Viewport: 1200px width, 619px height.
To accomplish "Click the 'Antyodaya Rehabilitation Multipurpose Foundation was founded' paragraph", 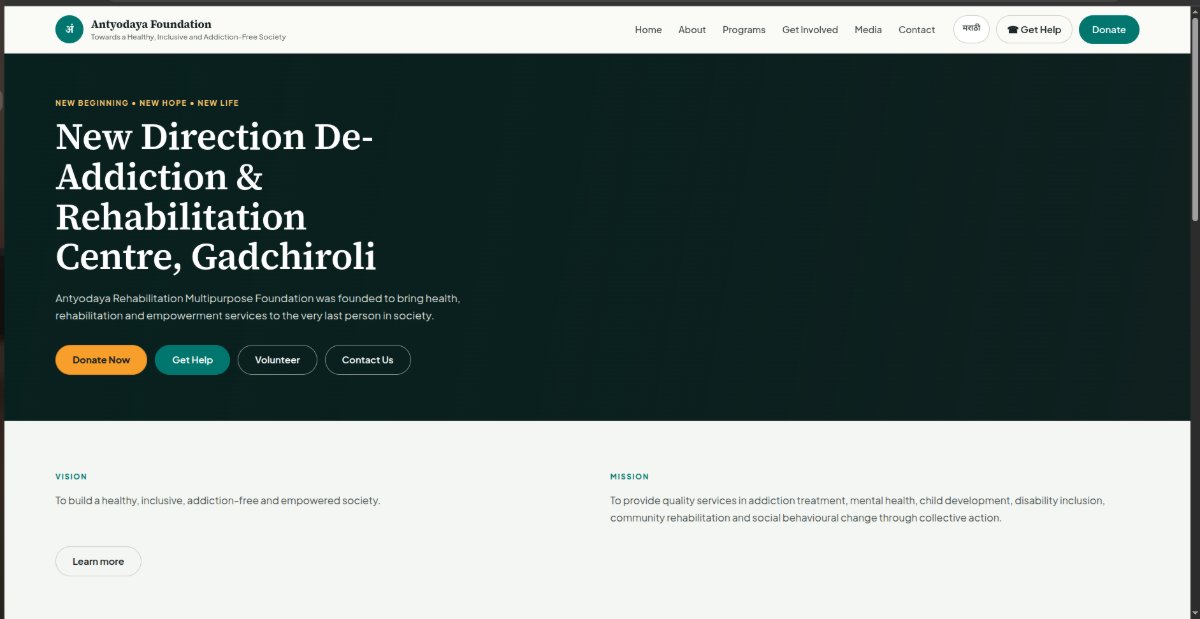I will [x=258, y=307].
